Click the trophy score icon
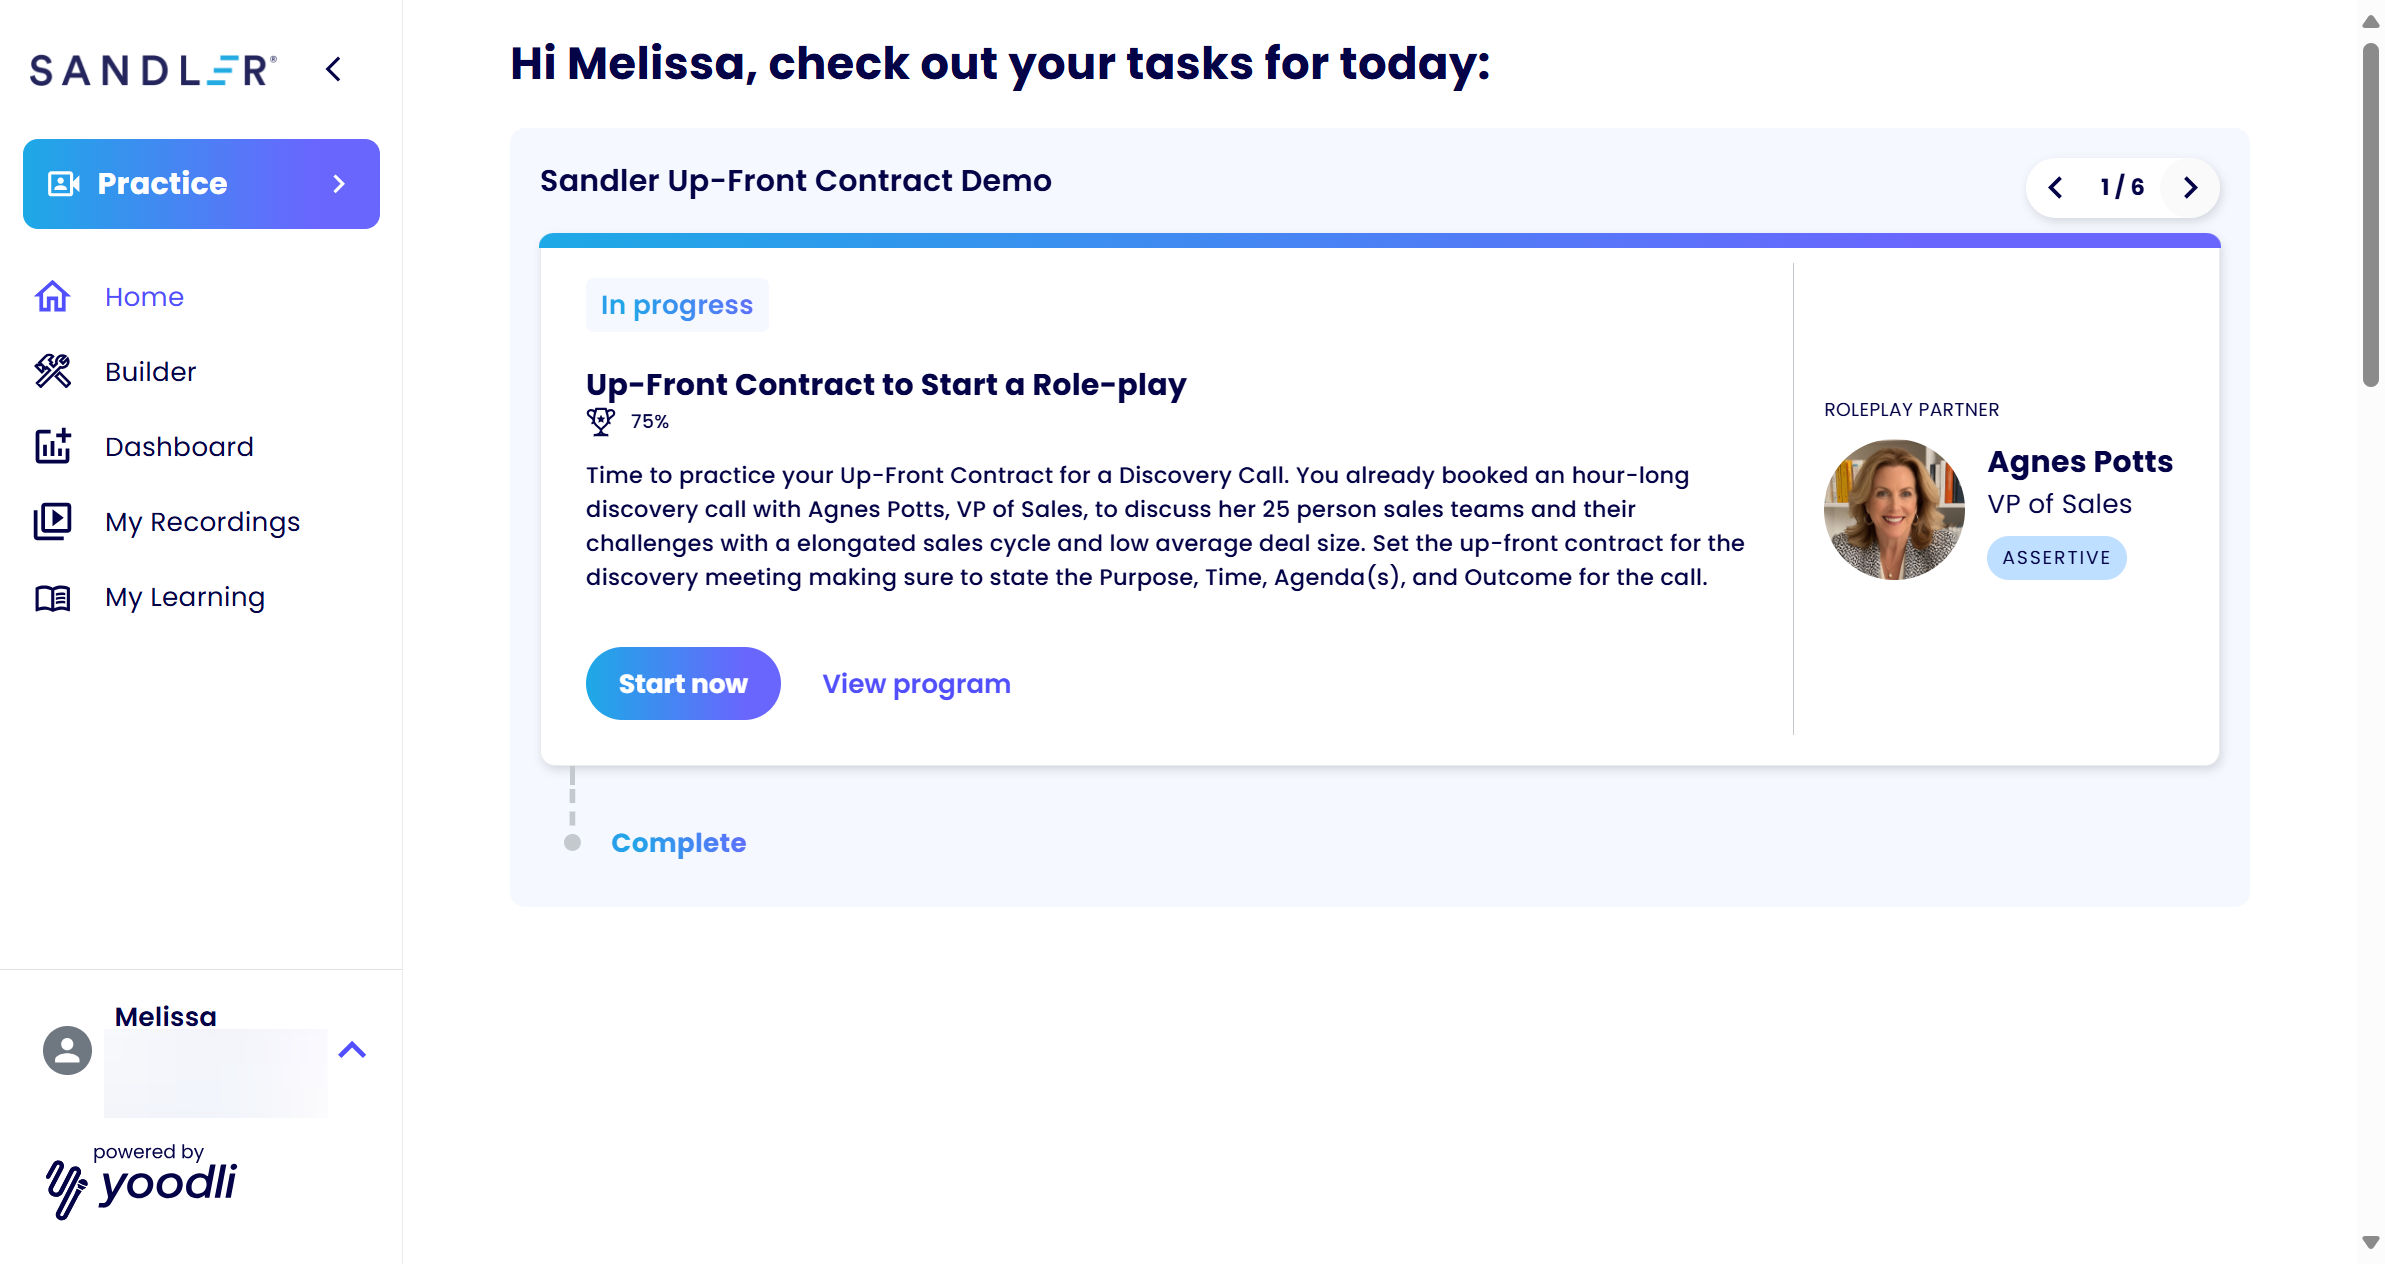 (600, 421)
